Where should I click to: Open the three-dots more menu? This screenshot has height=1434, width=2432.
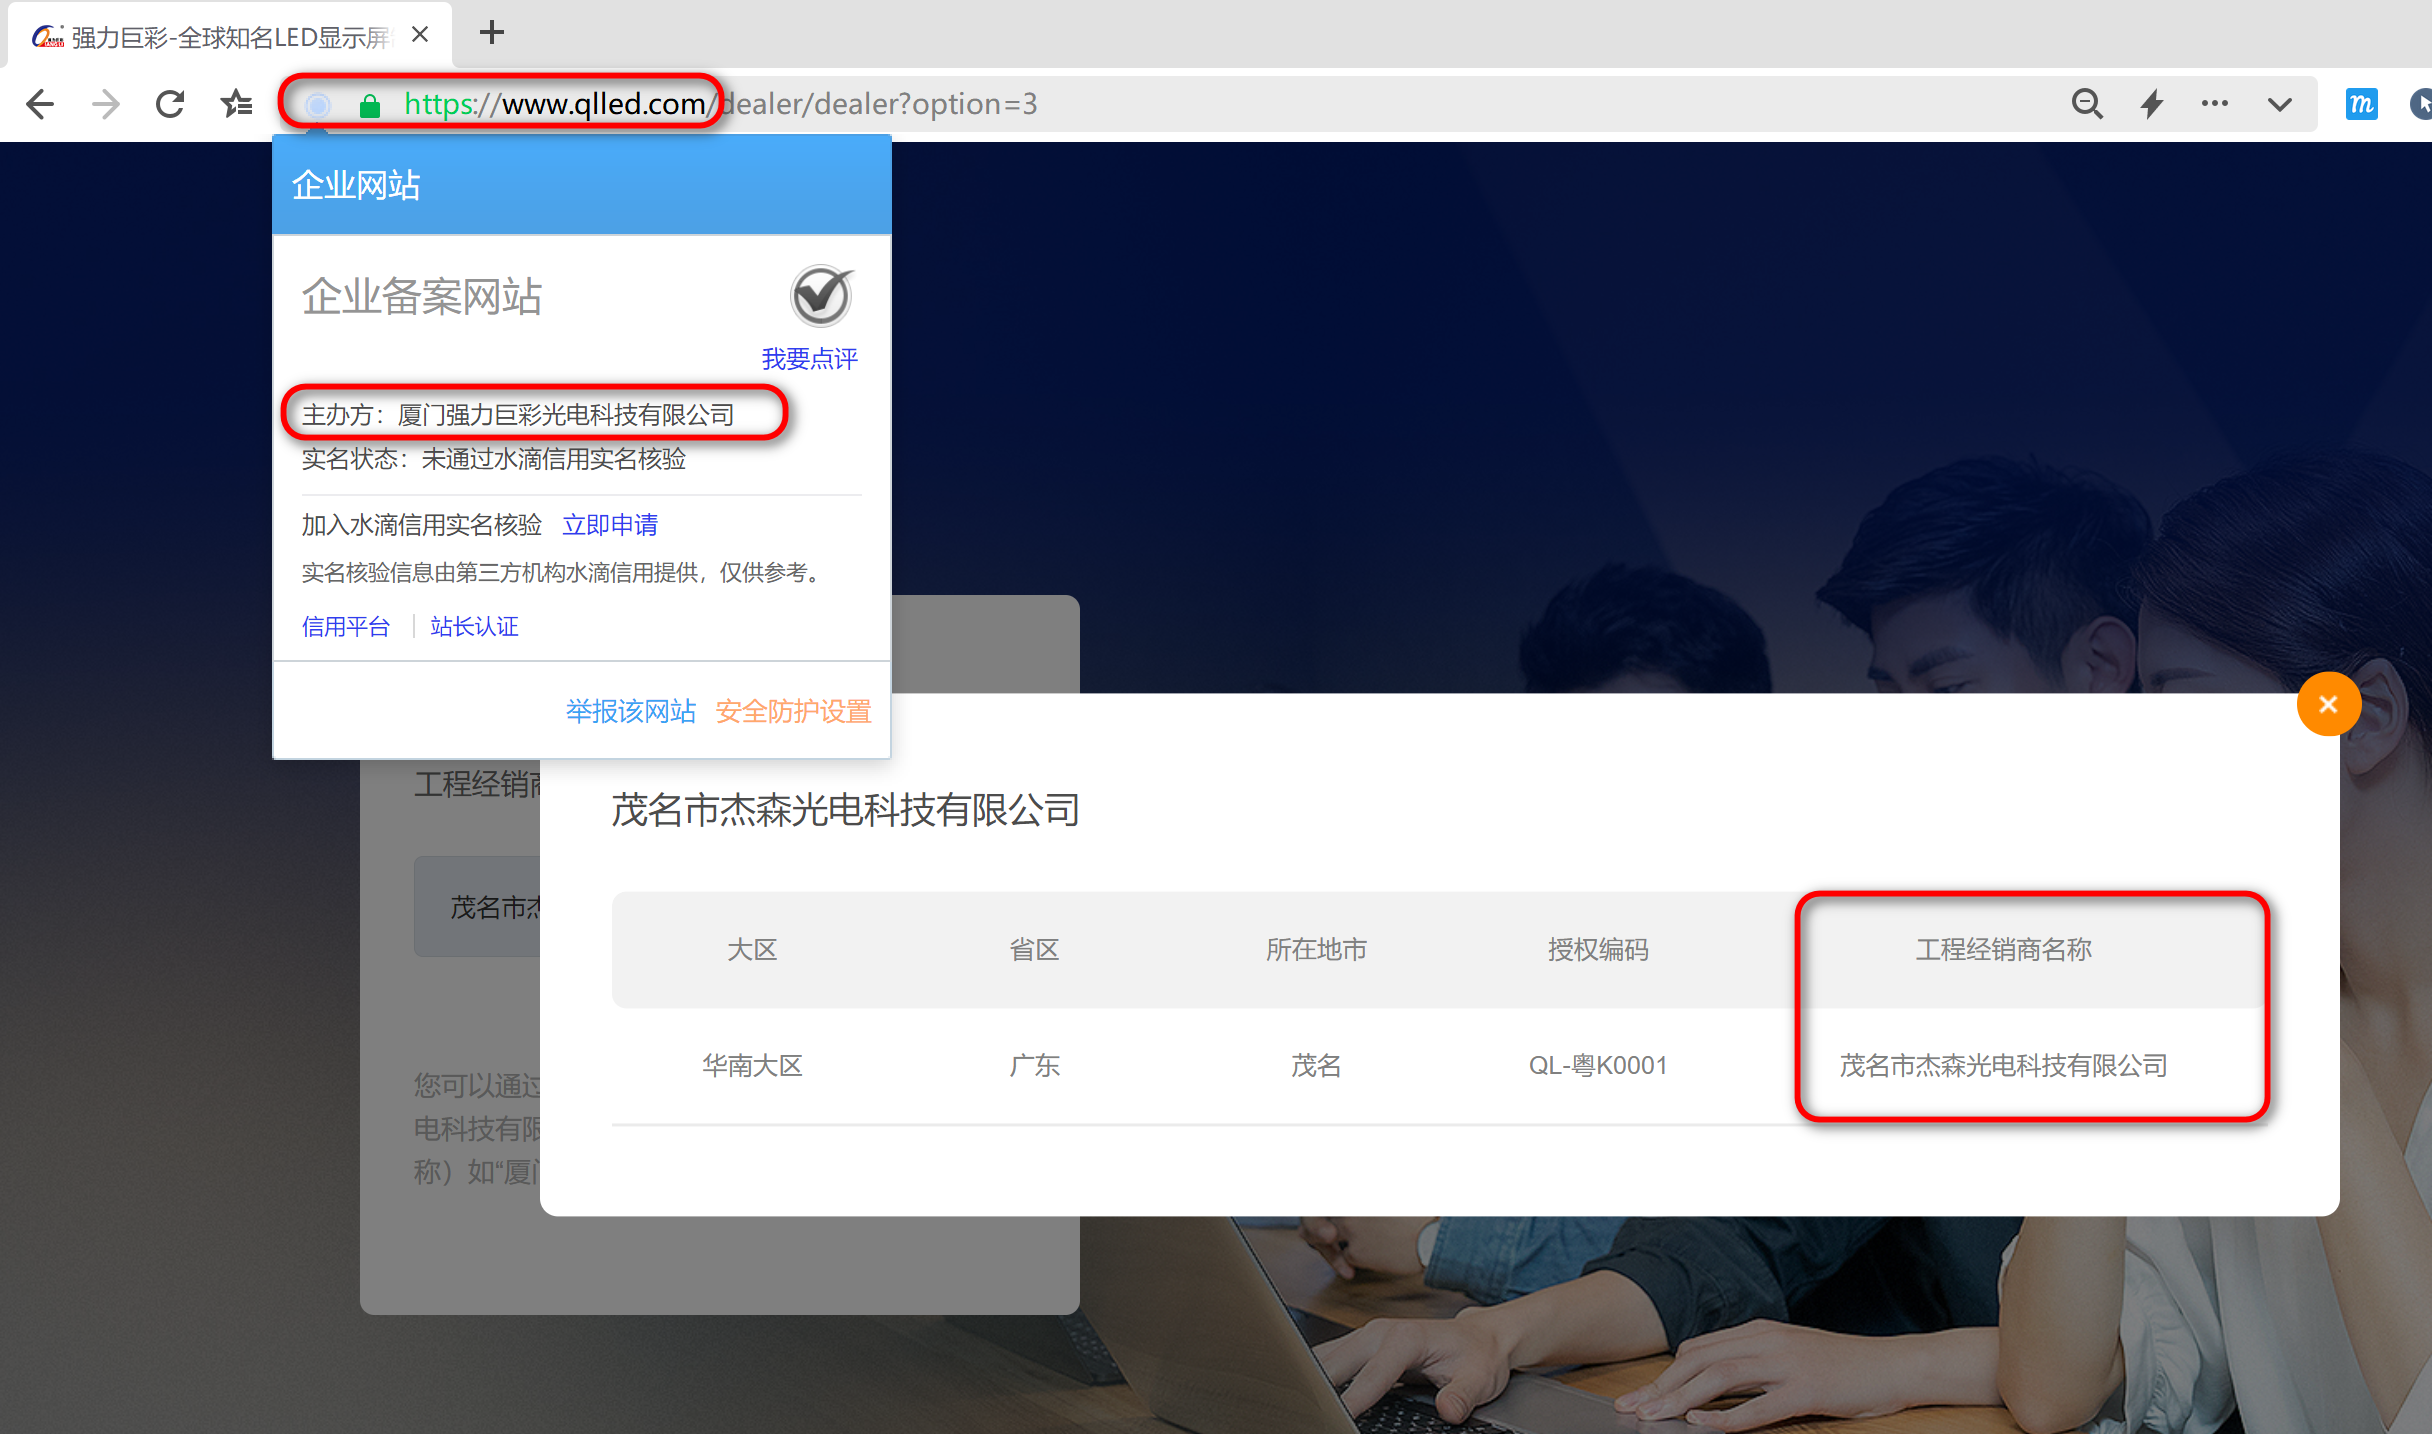point(2215,104)
